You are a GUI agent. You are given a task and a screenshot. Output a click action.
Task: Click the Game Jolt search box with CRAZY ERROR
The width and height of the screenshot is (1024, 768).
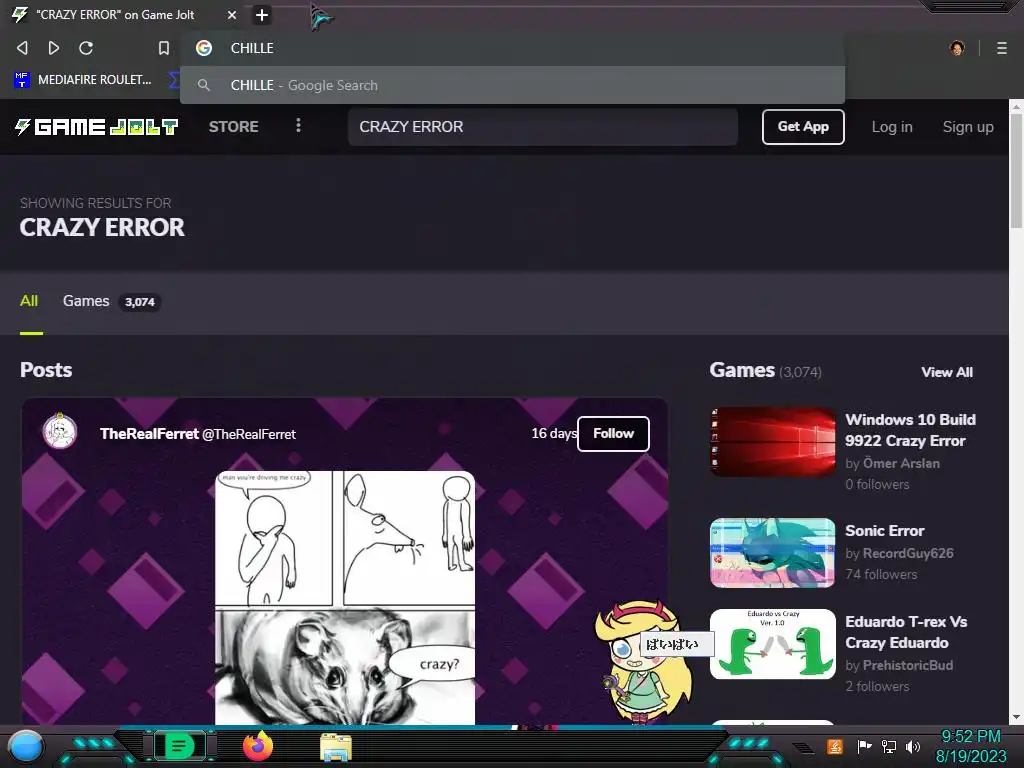point(543,127)
